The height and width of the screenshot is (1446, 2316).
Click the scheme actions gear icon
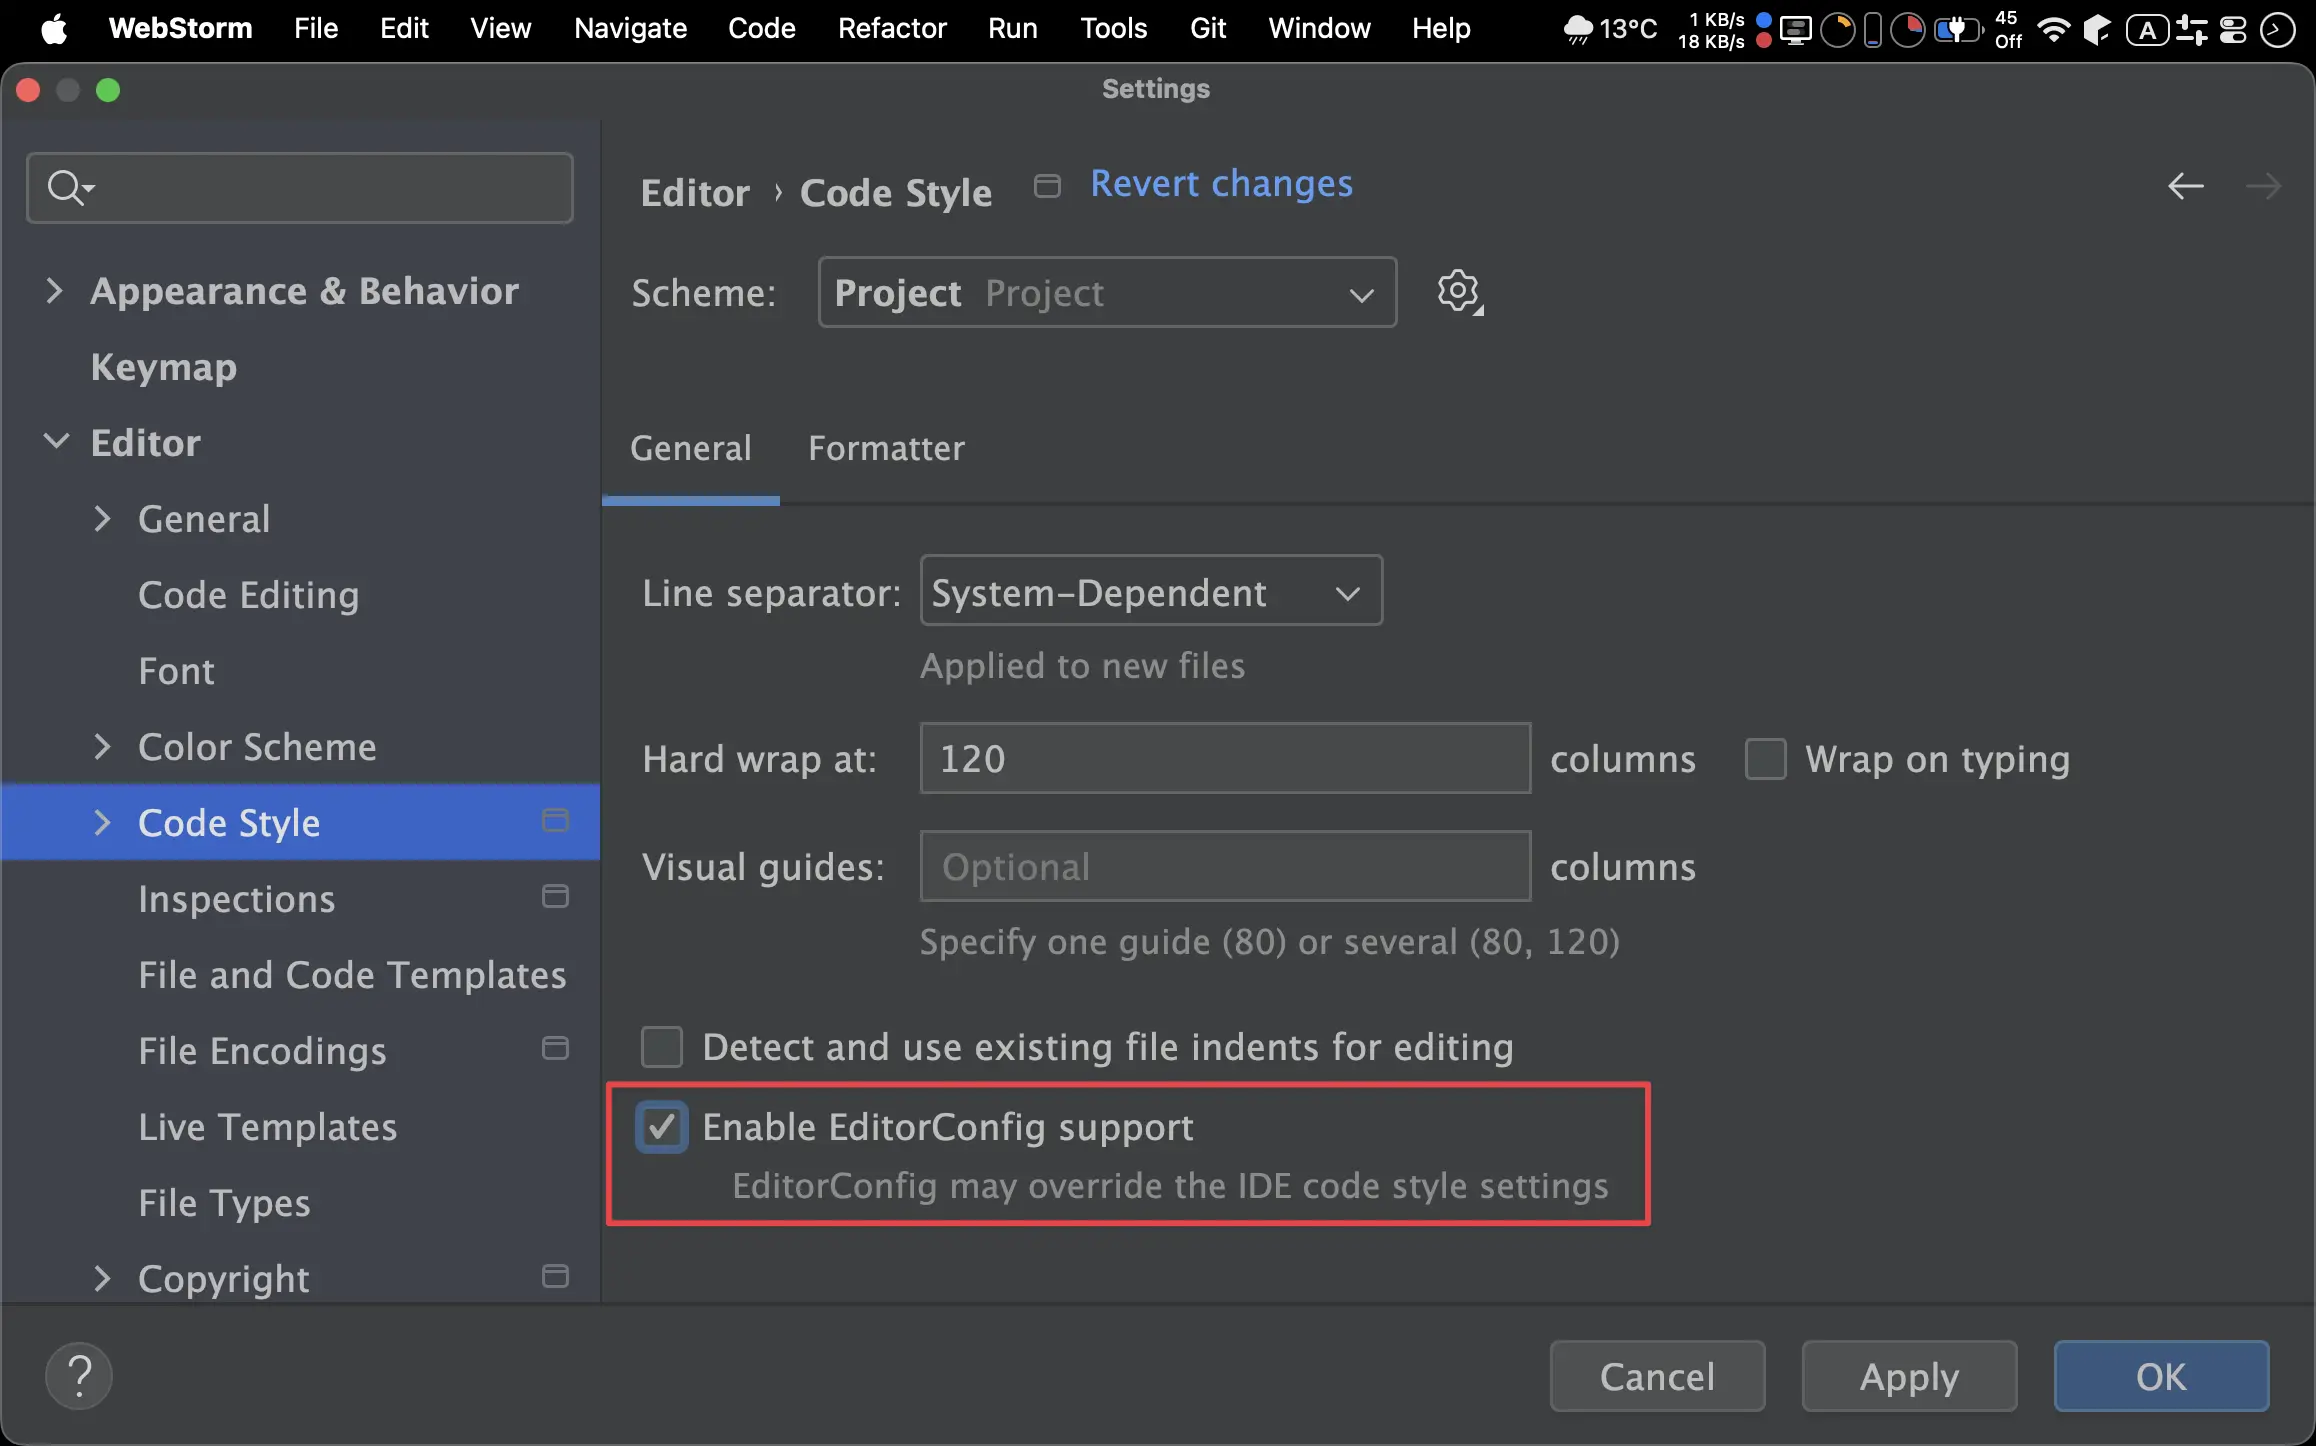coord(1459,292)
